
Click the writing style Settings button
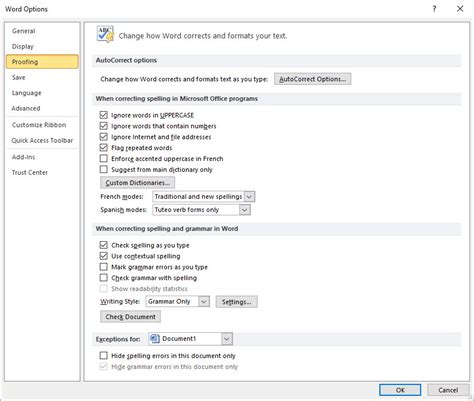point(237,302)
